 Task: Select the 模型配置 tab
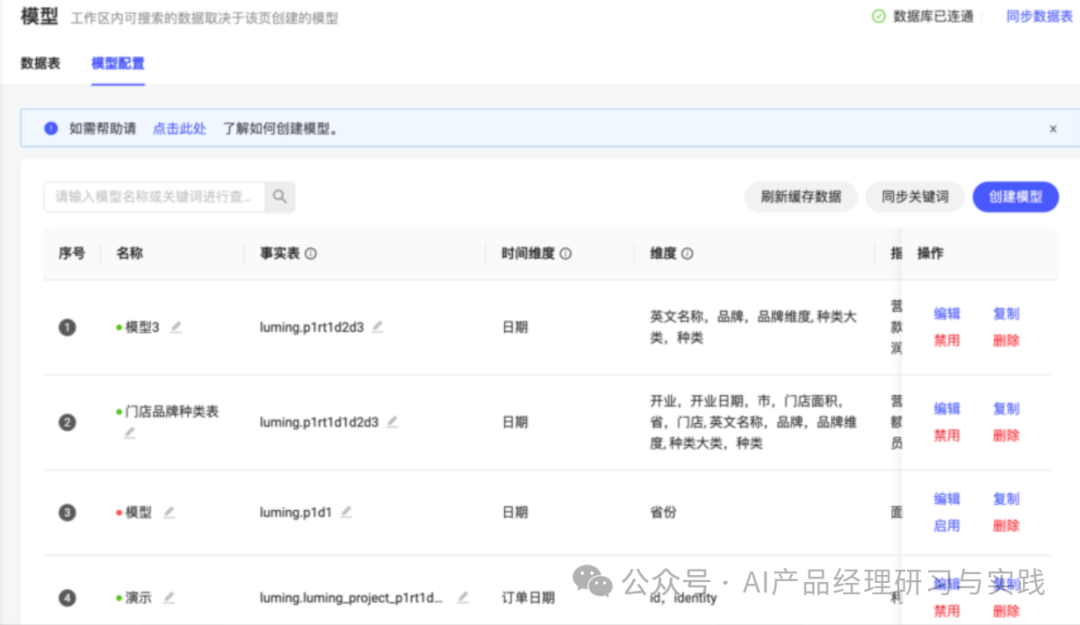click(x=118, y=63)
